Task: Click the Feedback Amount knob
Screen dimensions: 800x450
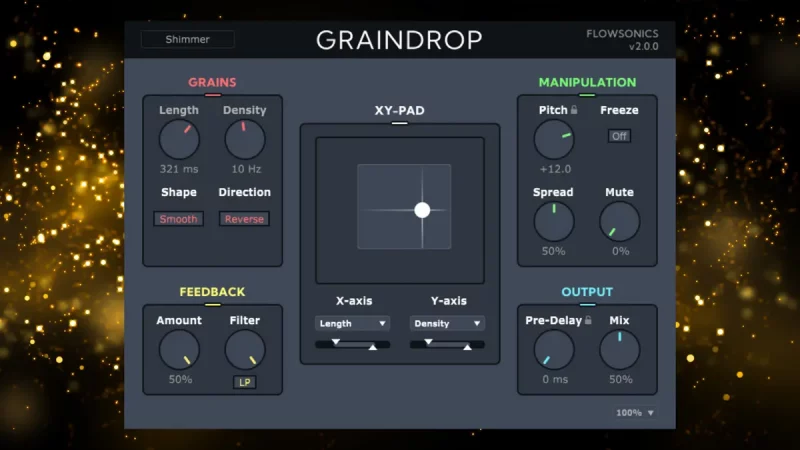Action: [179, 350]
